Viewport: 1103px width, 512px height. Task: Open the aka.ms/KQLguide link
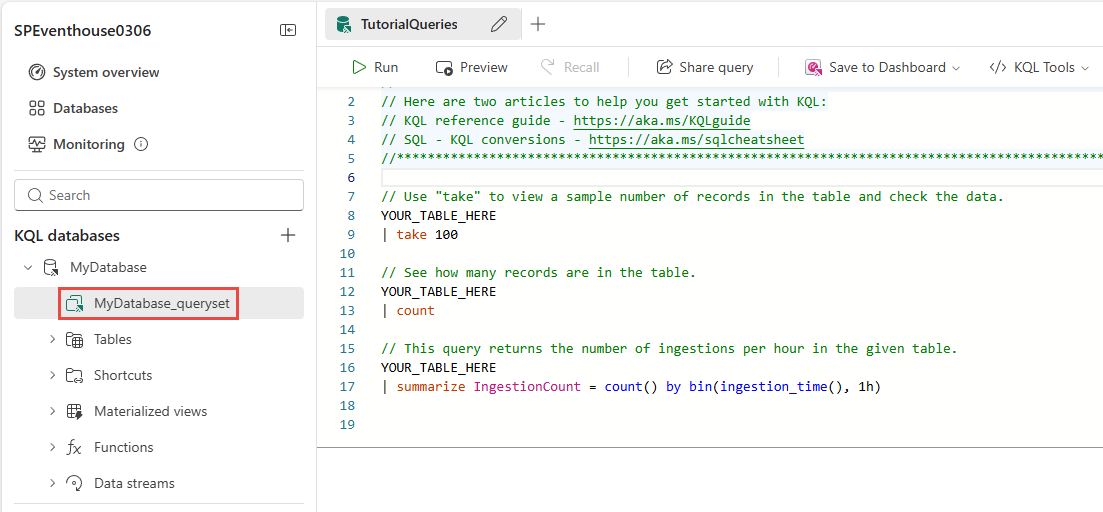[x=662, y=120]
